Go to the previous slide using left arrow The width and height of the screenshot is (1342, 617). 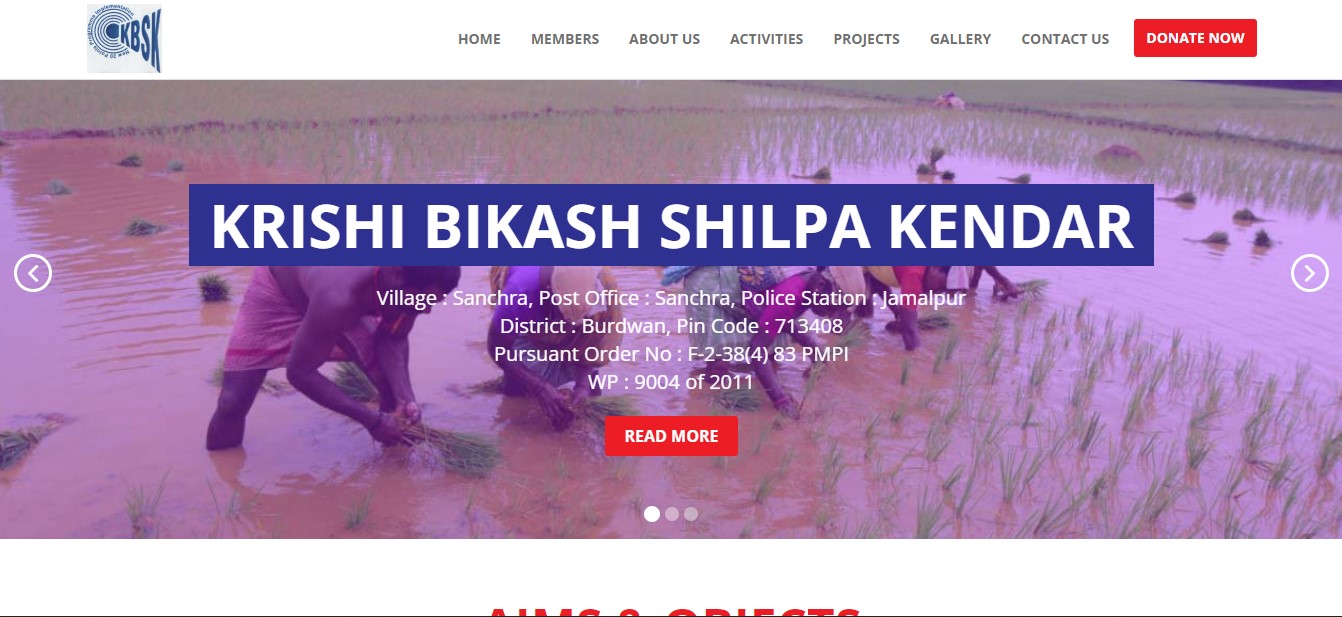click(33, 273)
